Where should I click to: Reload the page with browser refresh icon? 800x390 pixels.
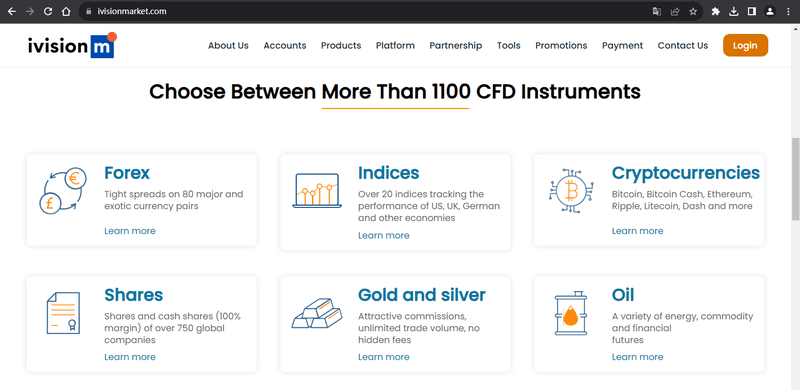click(x=48, y=11)
